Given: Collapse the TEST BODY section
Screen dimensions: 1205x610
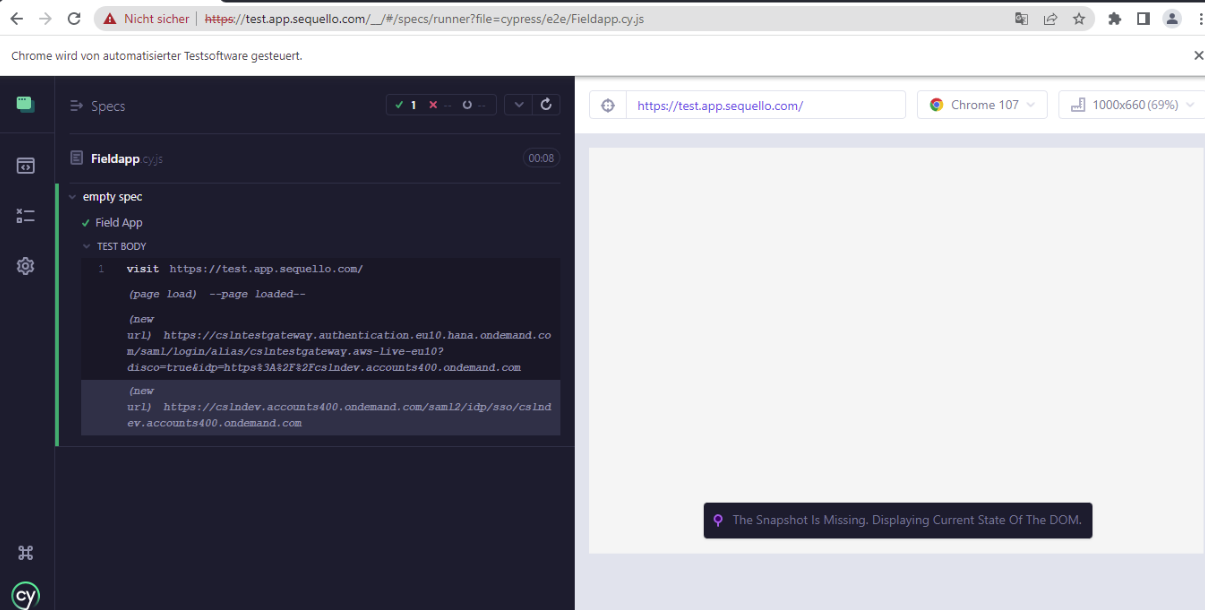Looking at the screenshot, I should (85, 245).
